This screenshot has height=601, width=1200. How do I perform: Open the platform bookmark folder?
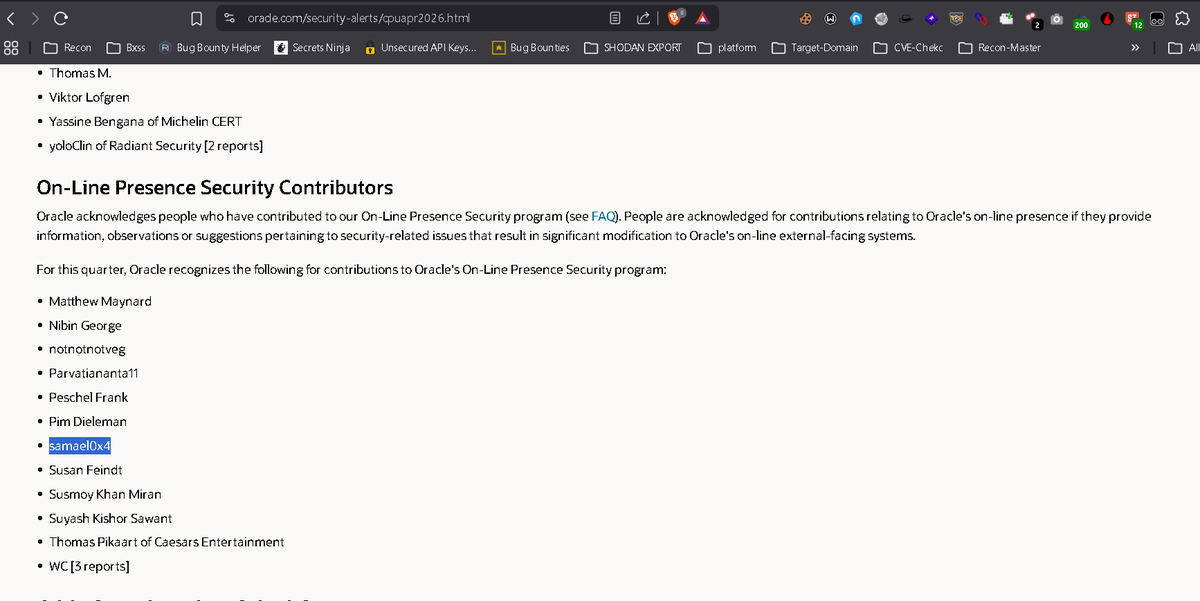pos(727,47)
